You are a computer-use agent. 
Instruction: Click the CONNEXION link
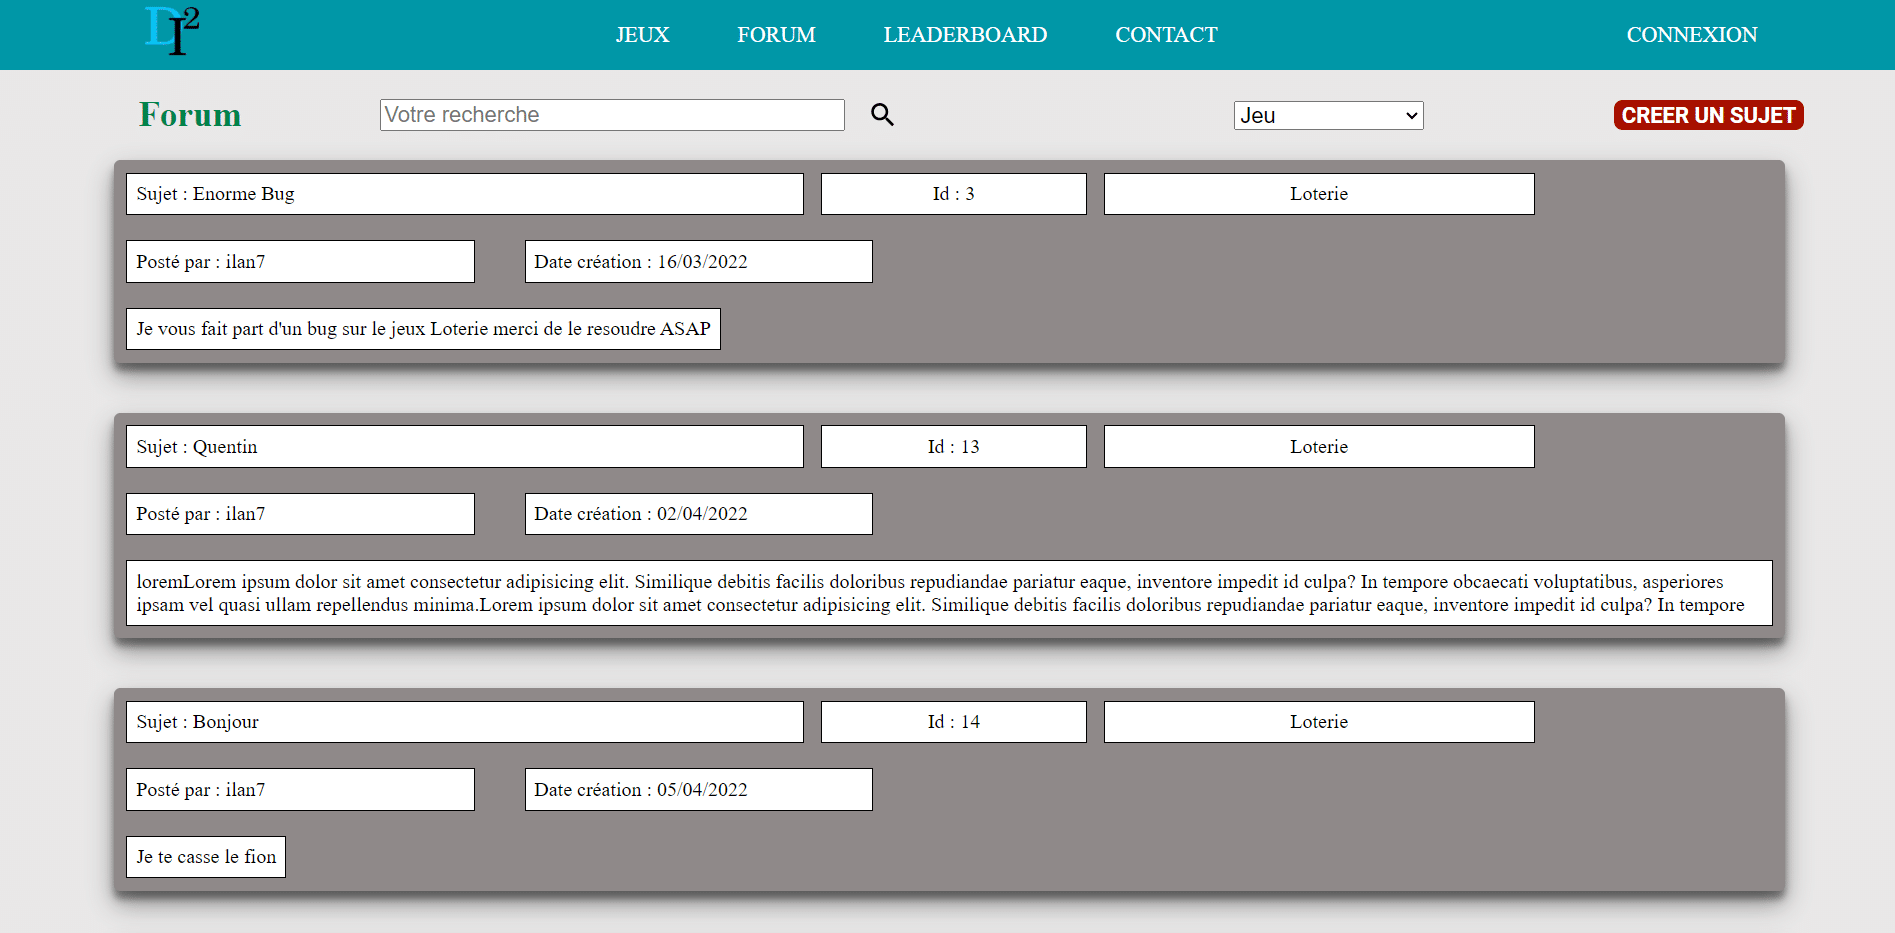(1691, 34)
